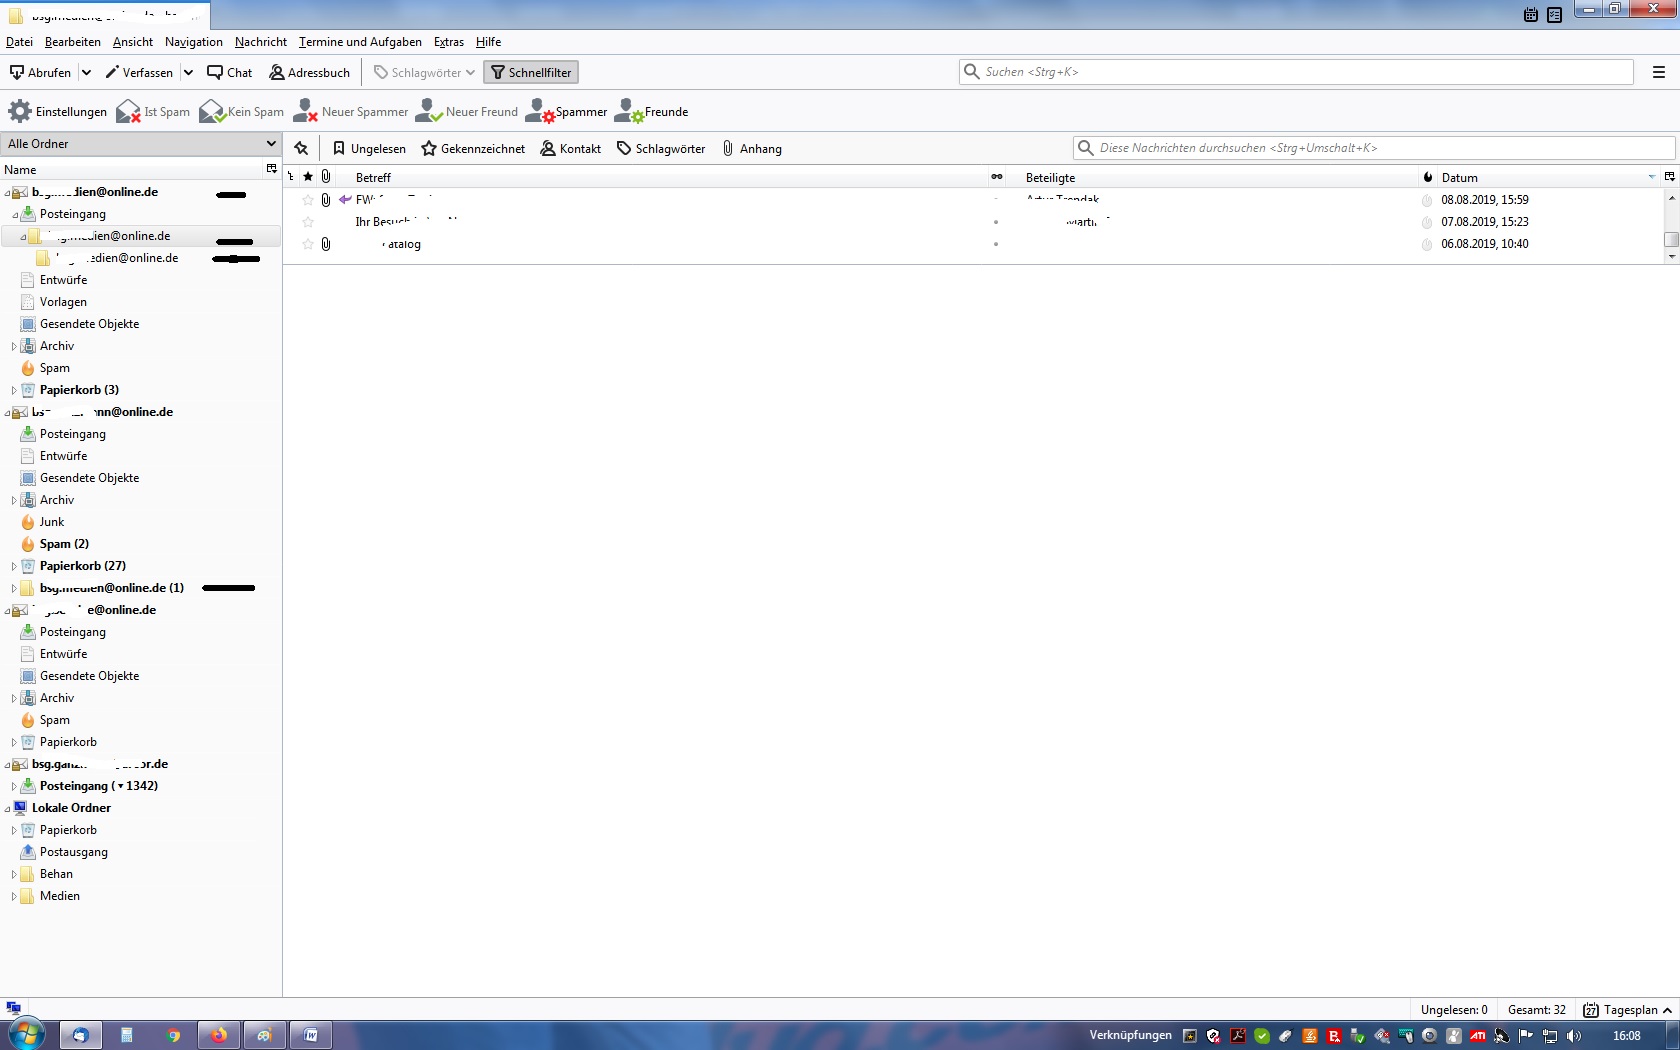Add sender via Neuer Spammer icon
The height and width of the screenshot is (1050, 1680).
pos(306,111)
